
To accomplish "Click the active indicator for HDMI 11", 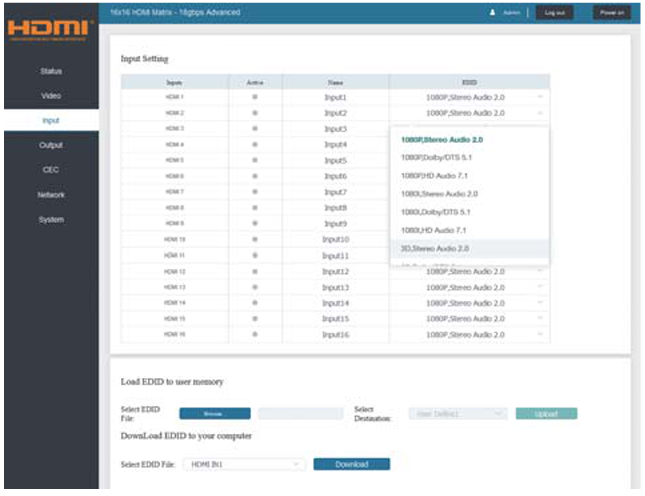I will pyautogui.click(x=255, y=255).
